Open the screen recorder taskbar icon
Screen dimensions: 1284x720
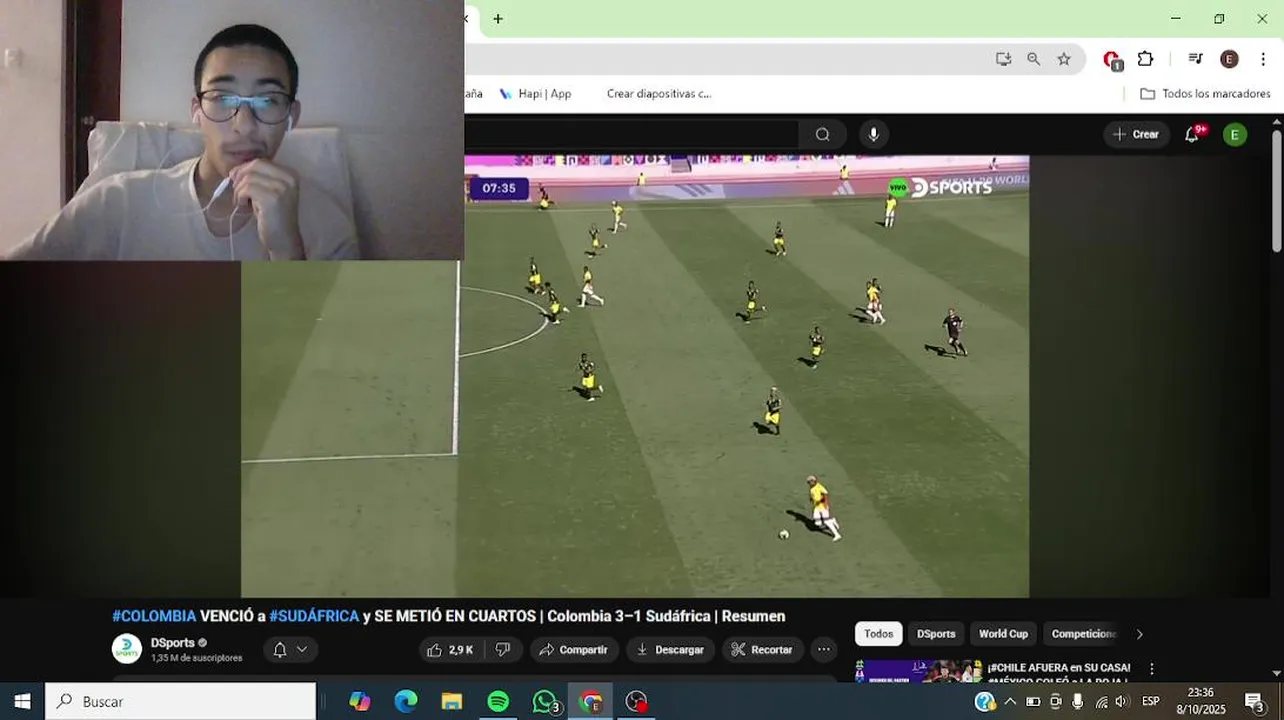coord(637,702)
